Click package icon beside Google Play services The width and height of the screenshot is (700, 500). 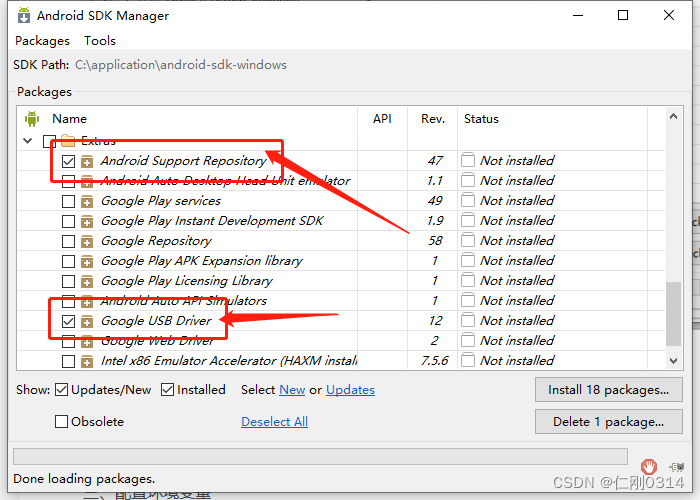(87, 201)
